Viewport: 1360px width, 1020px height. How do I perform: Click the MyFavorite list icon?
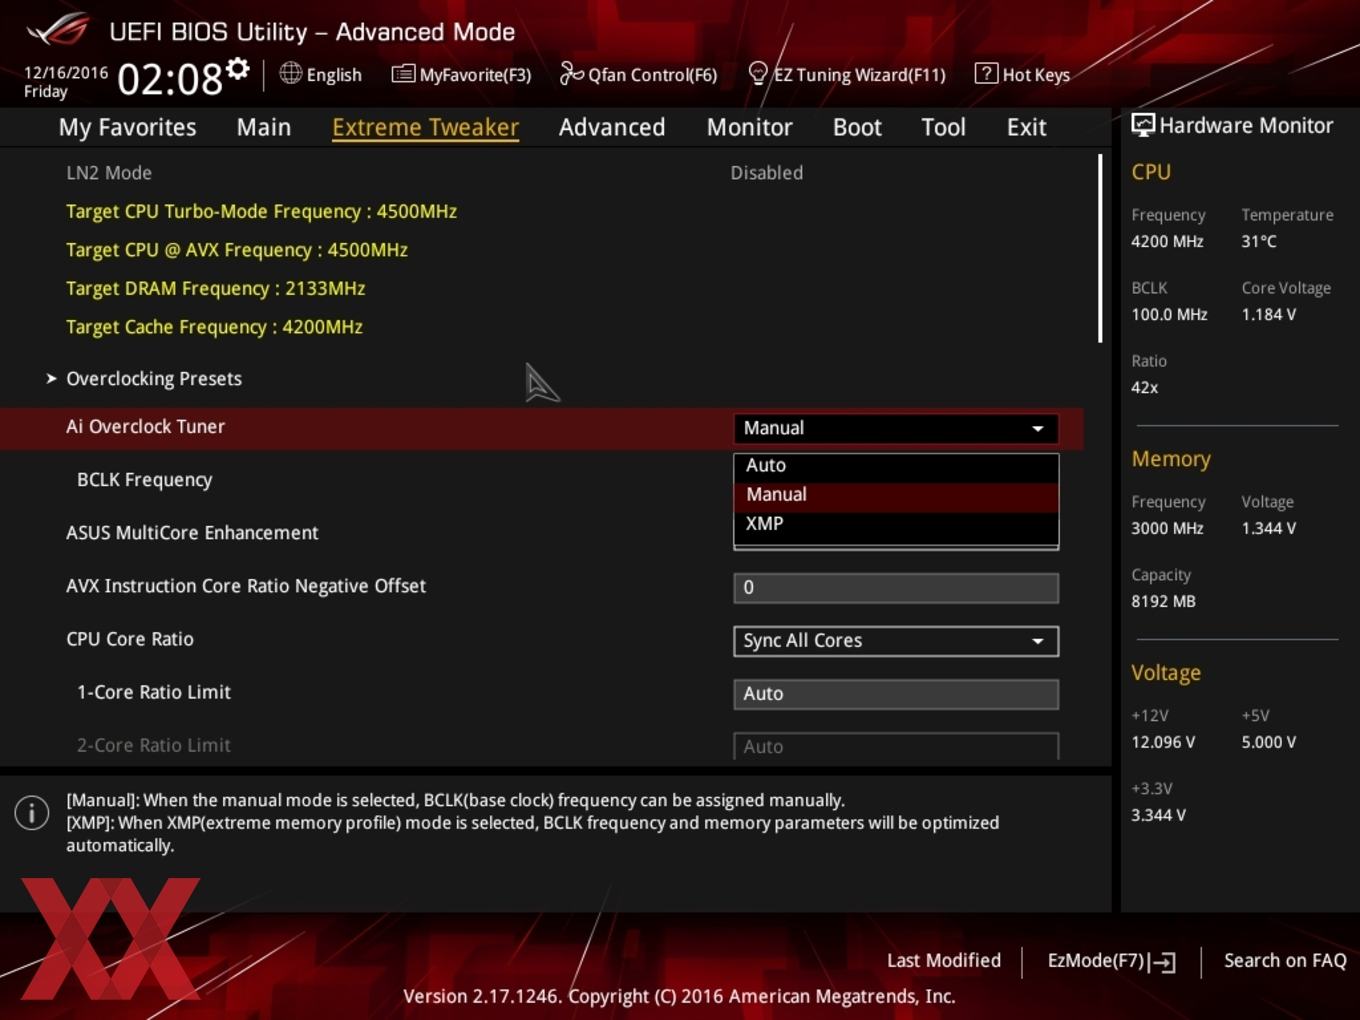tap(403, 74)
